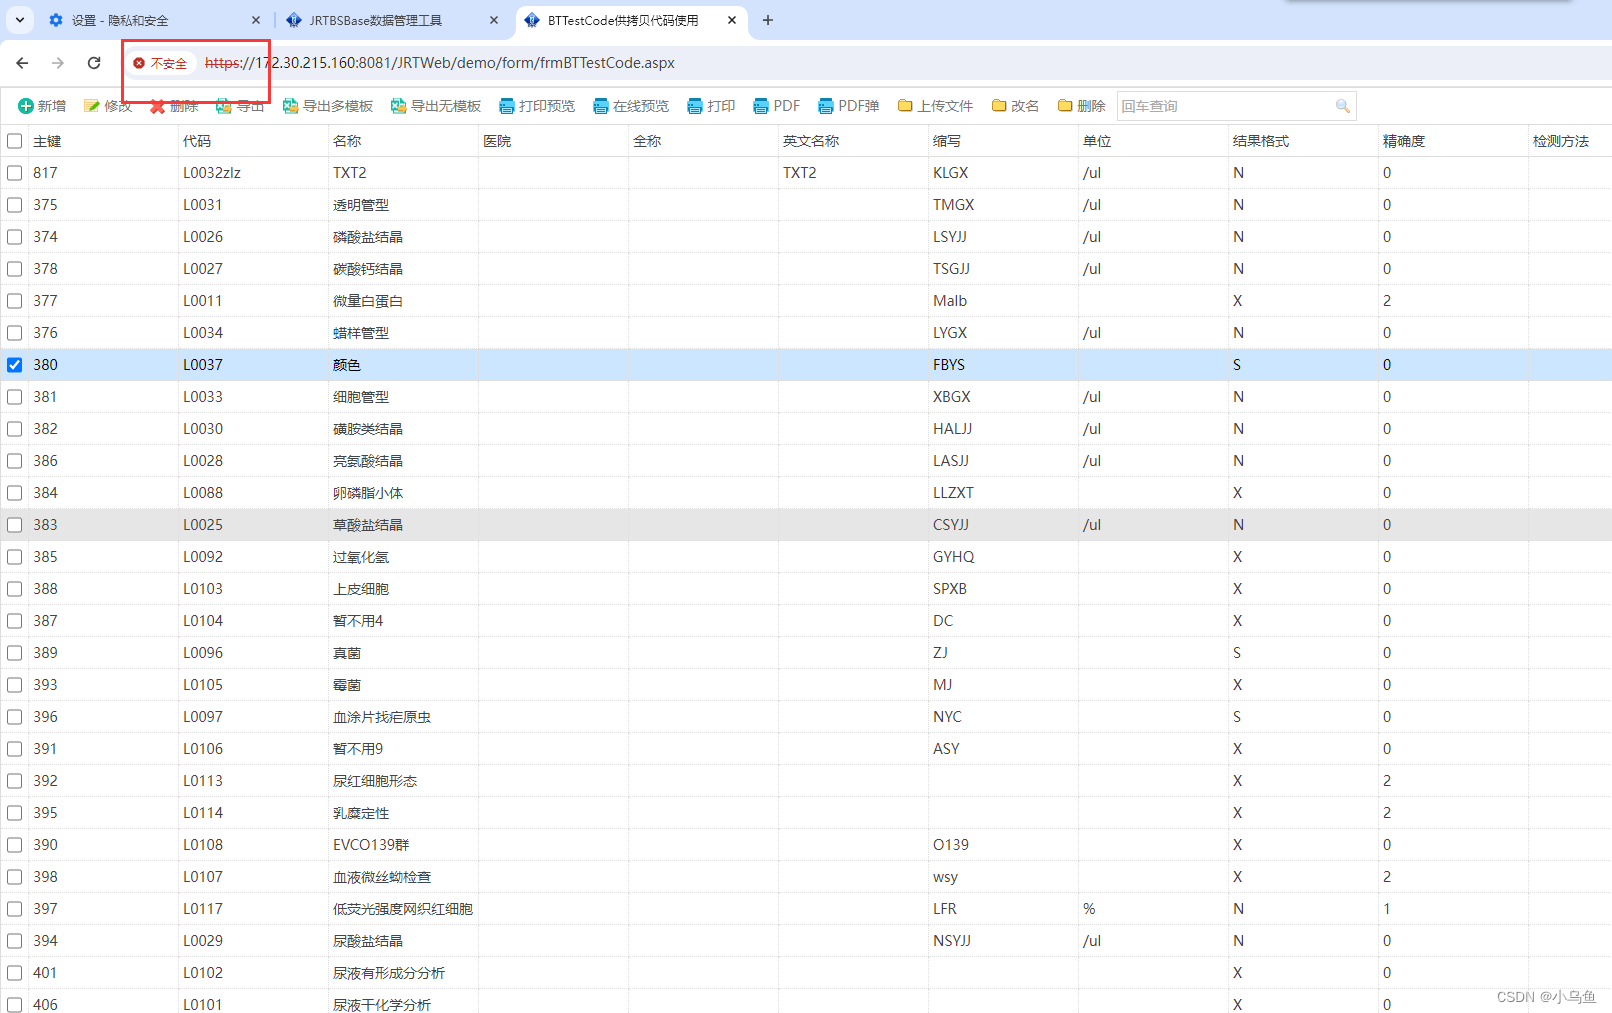Viewport: 1612px width, 1013px height.
Task: Click the 删除 button beside 改名
Action: coord(1081,106)
